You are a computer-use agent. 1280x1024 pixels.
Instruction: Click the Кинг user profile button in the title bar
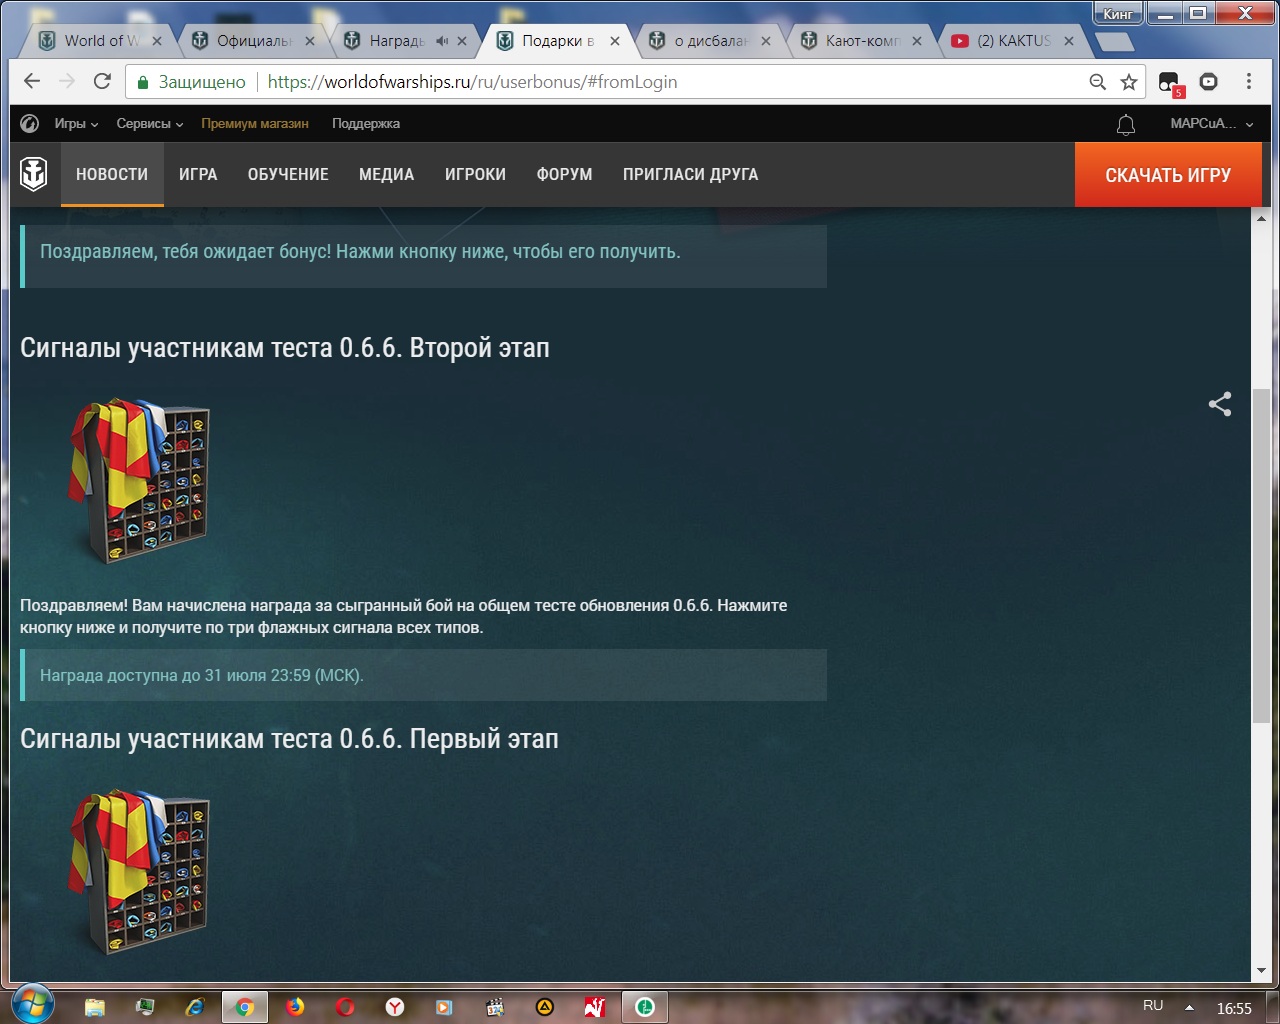(1117, 13)
